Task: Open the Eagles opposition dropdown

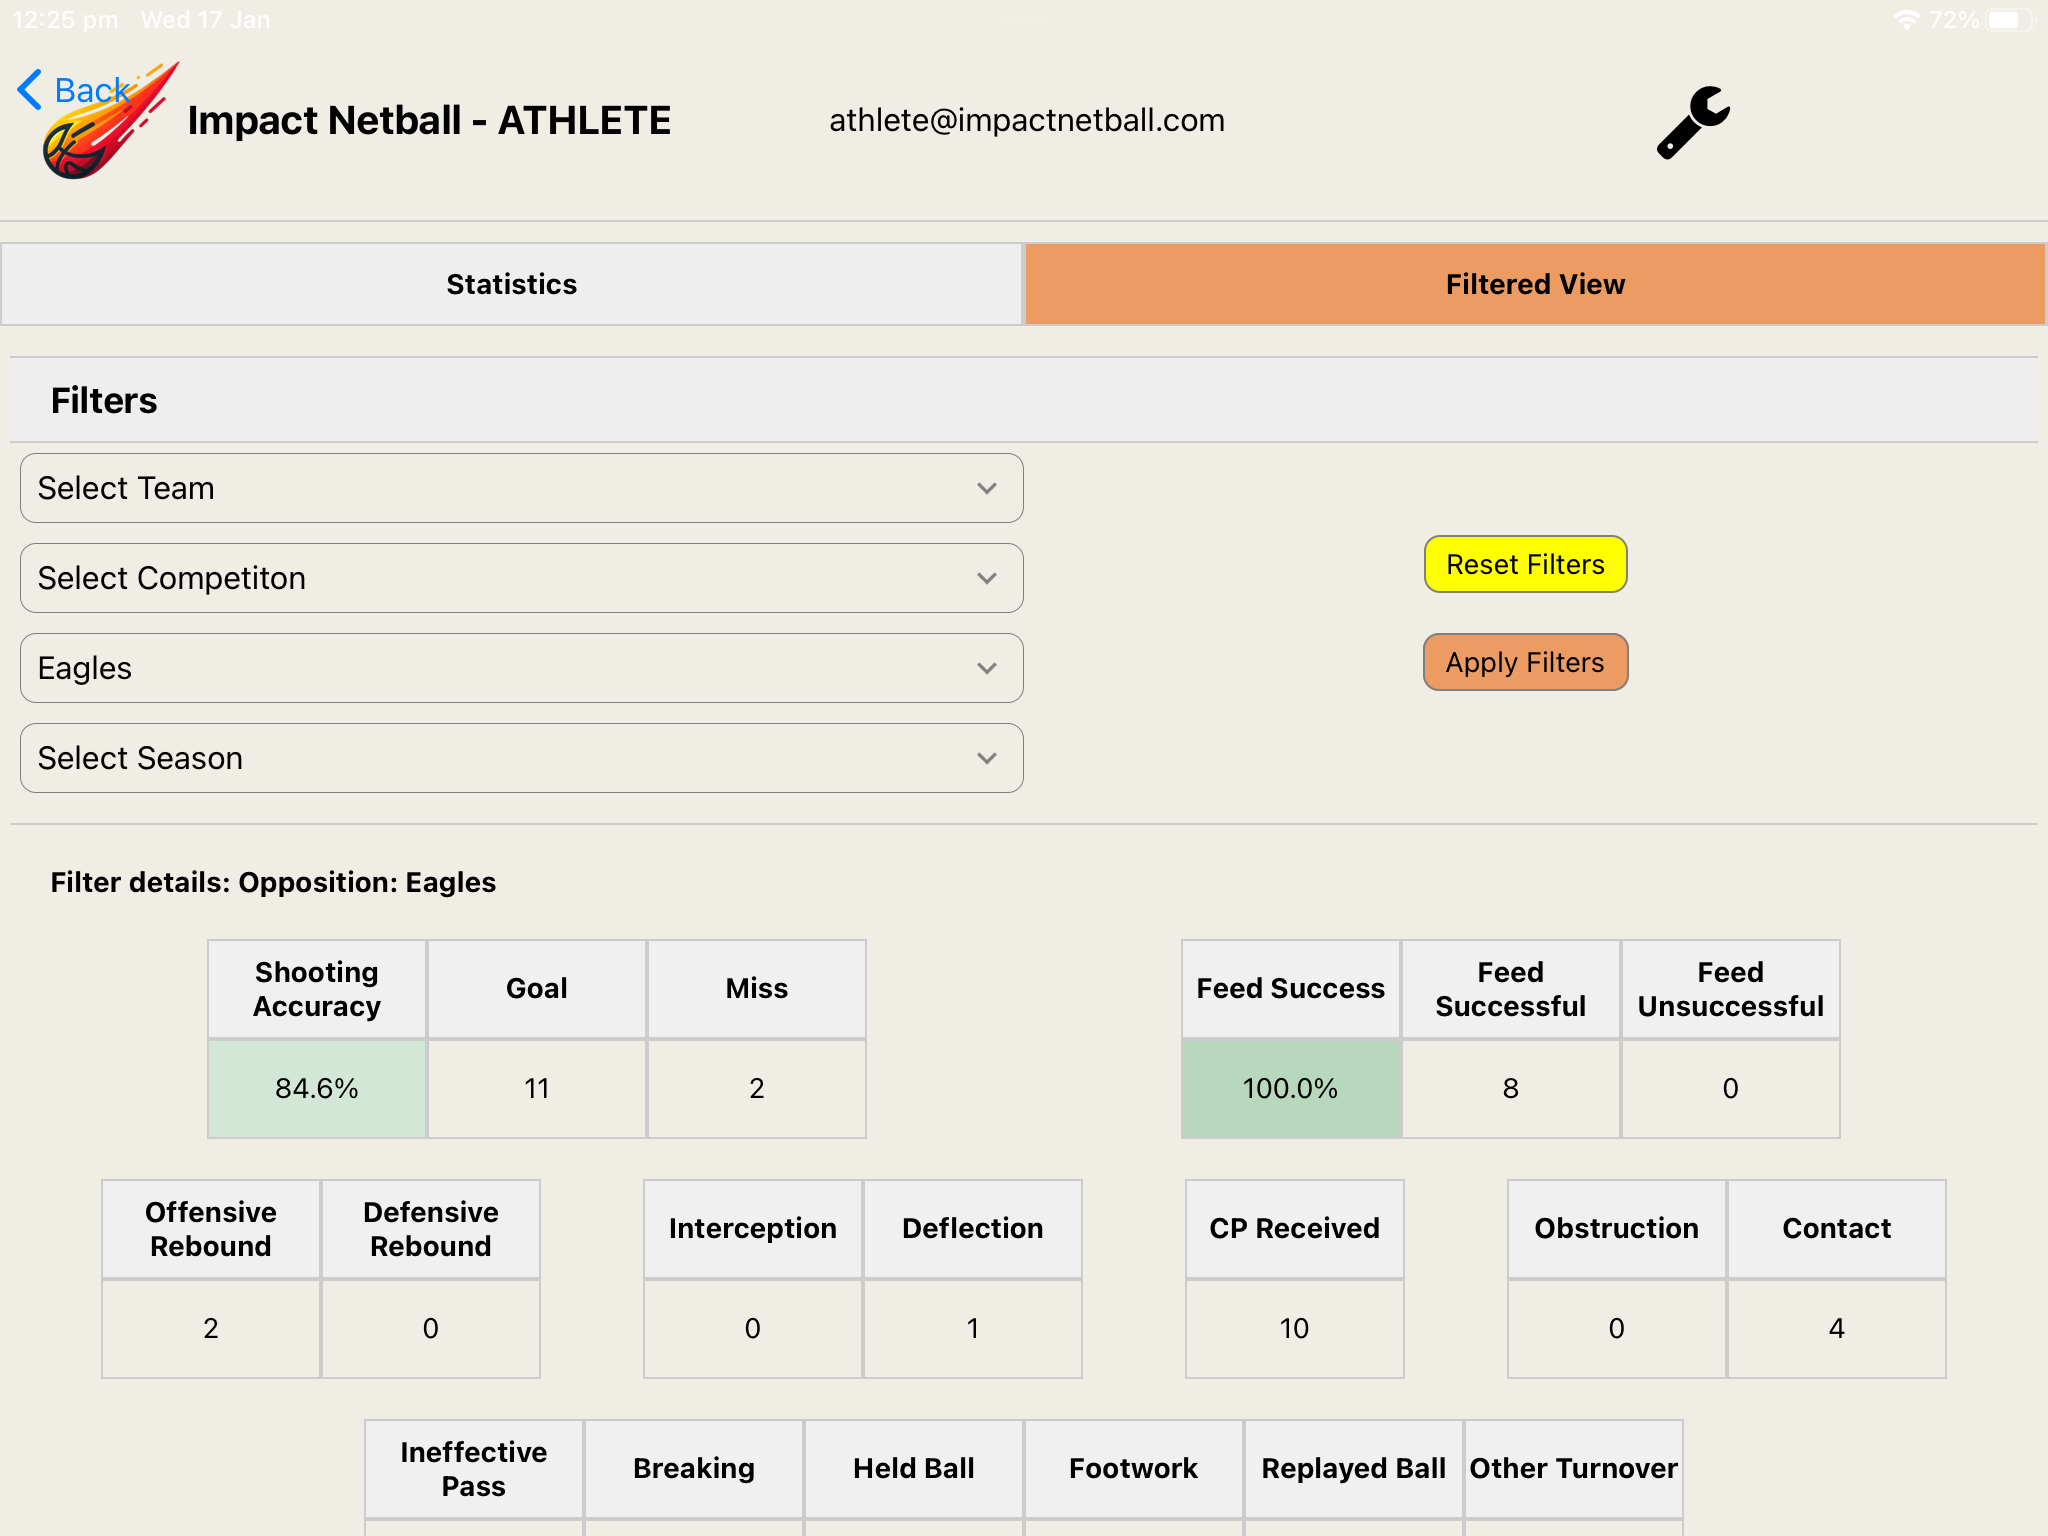Action: coord(521,668)
